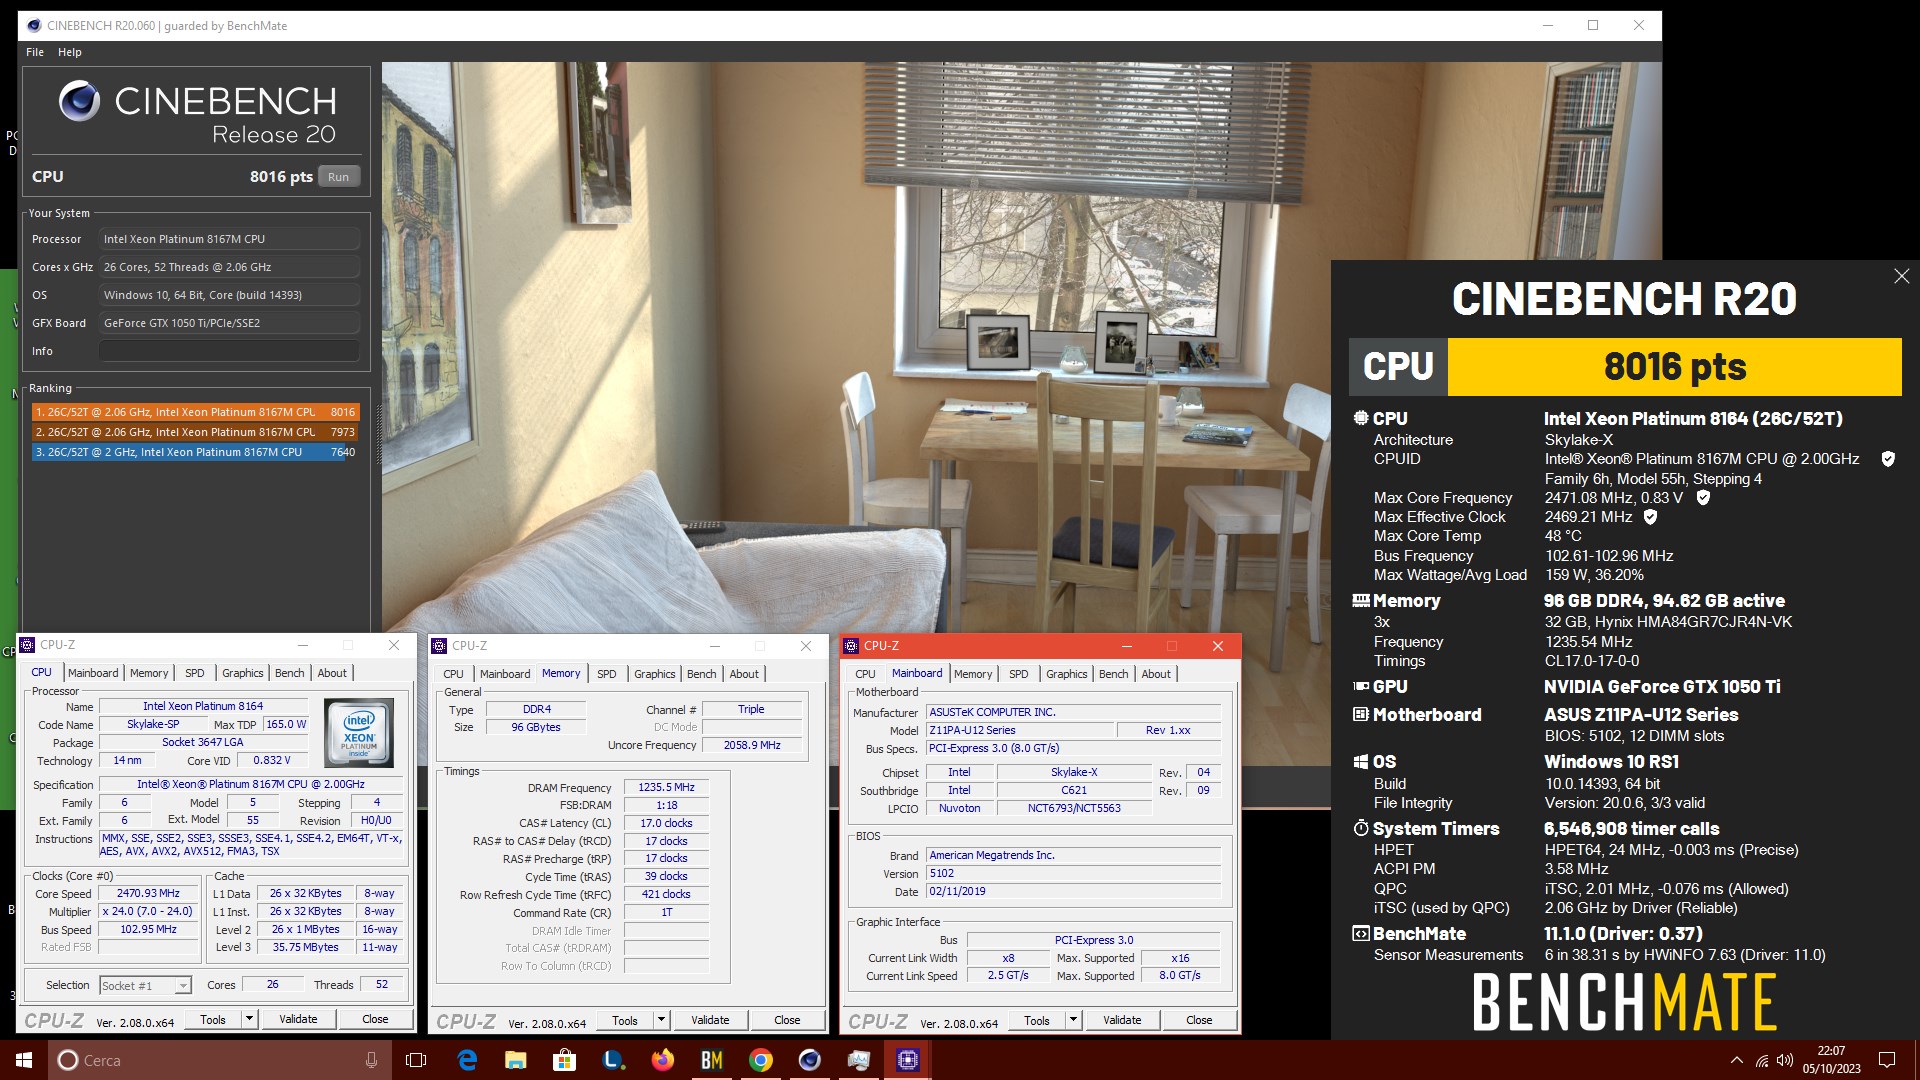Viewport: 1920px width, 1080px height.
Task: Open the Help menu in Cinebench
Action: pyautogui.click(x=70, y=52)
